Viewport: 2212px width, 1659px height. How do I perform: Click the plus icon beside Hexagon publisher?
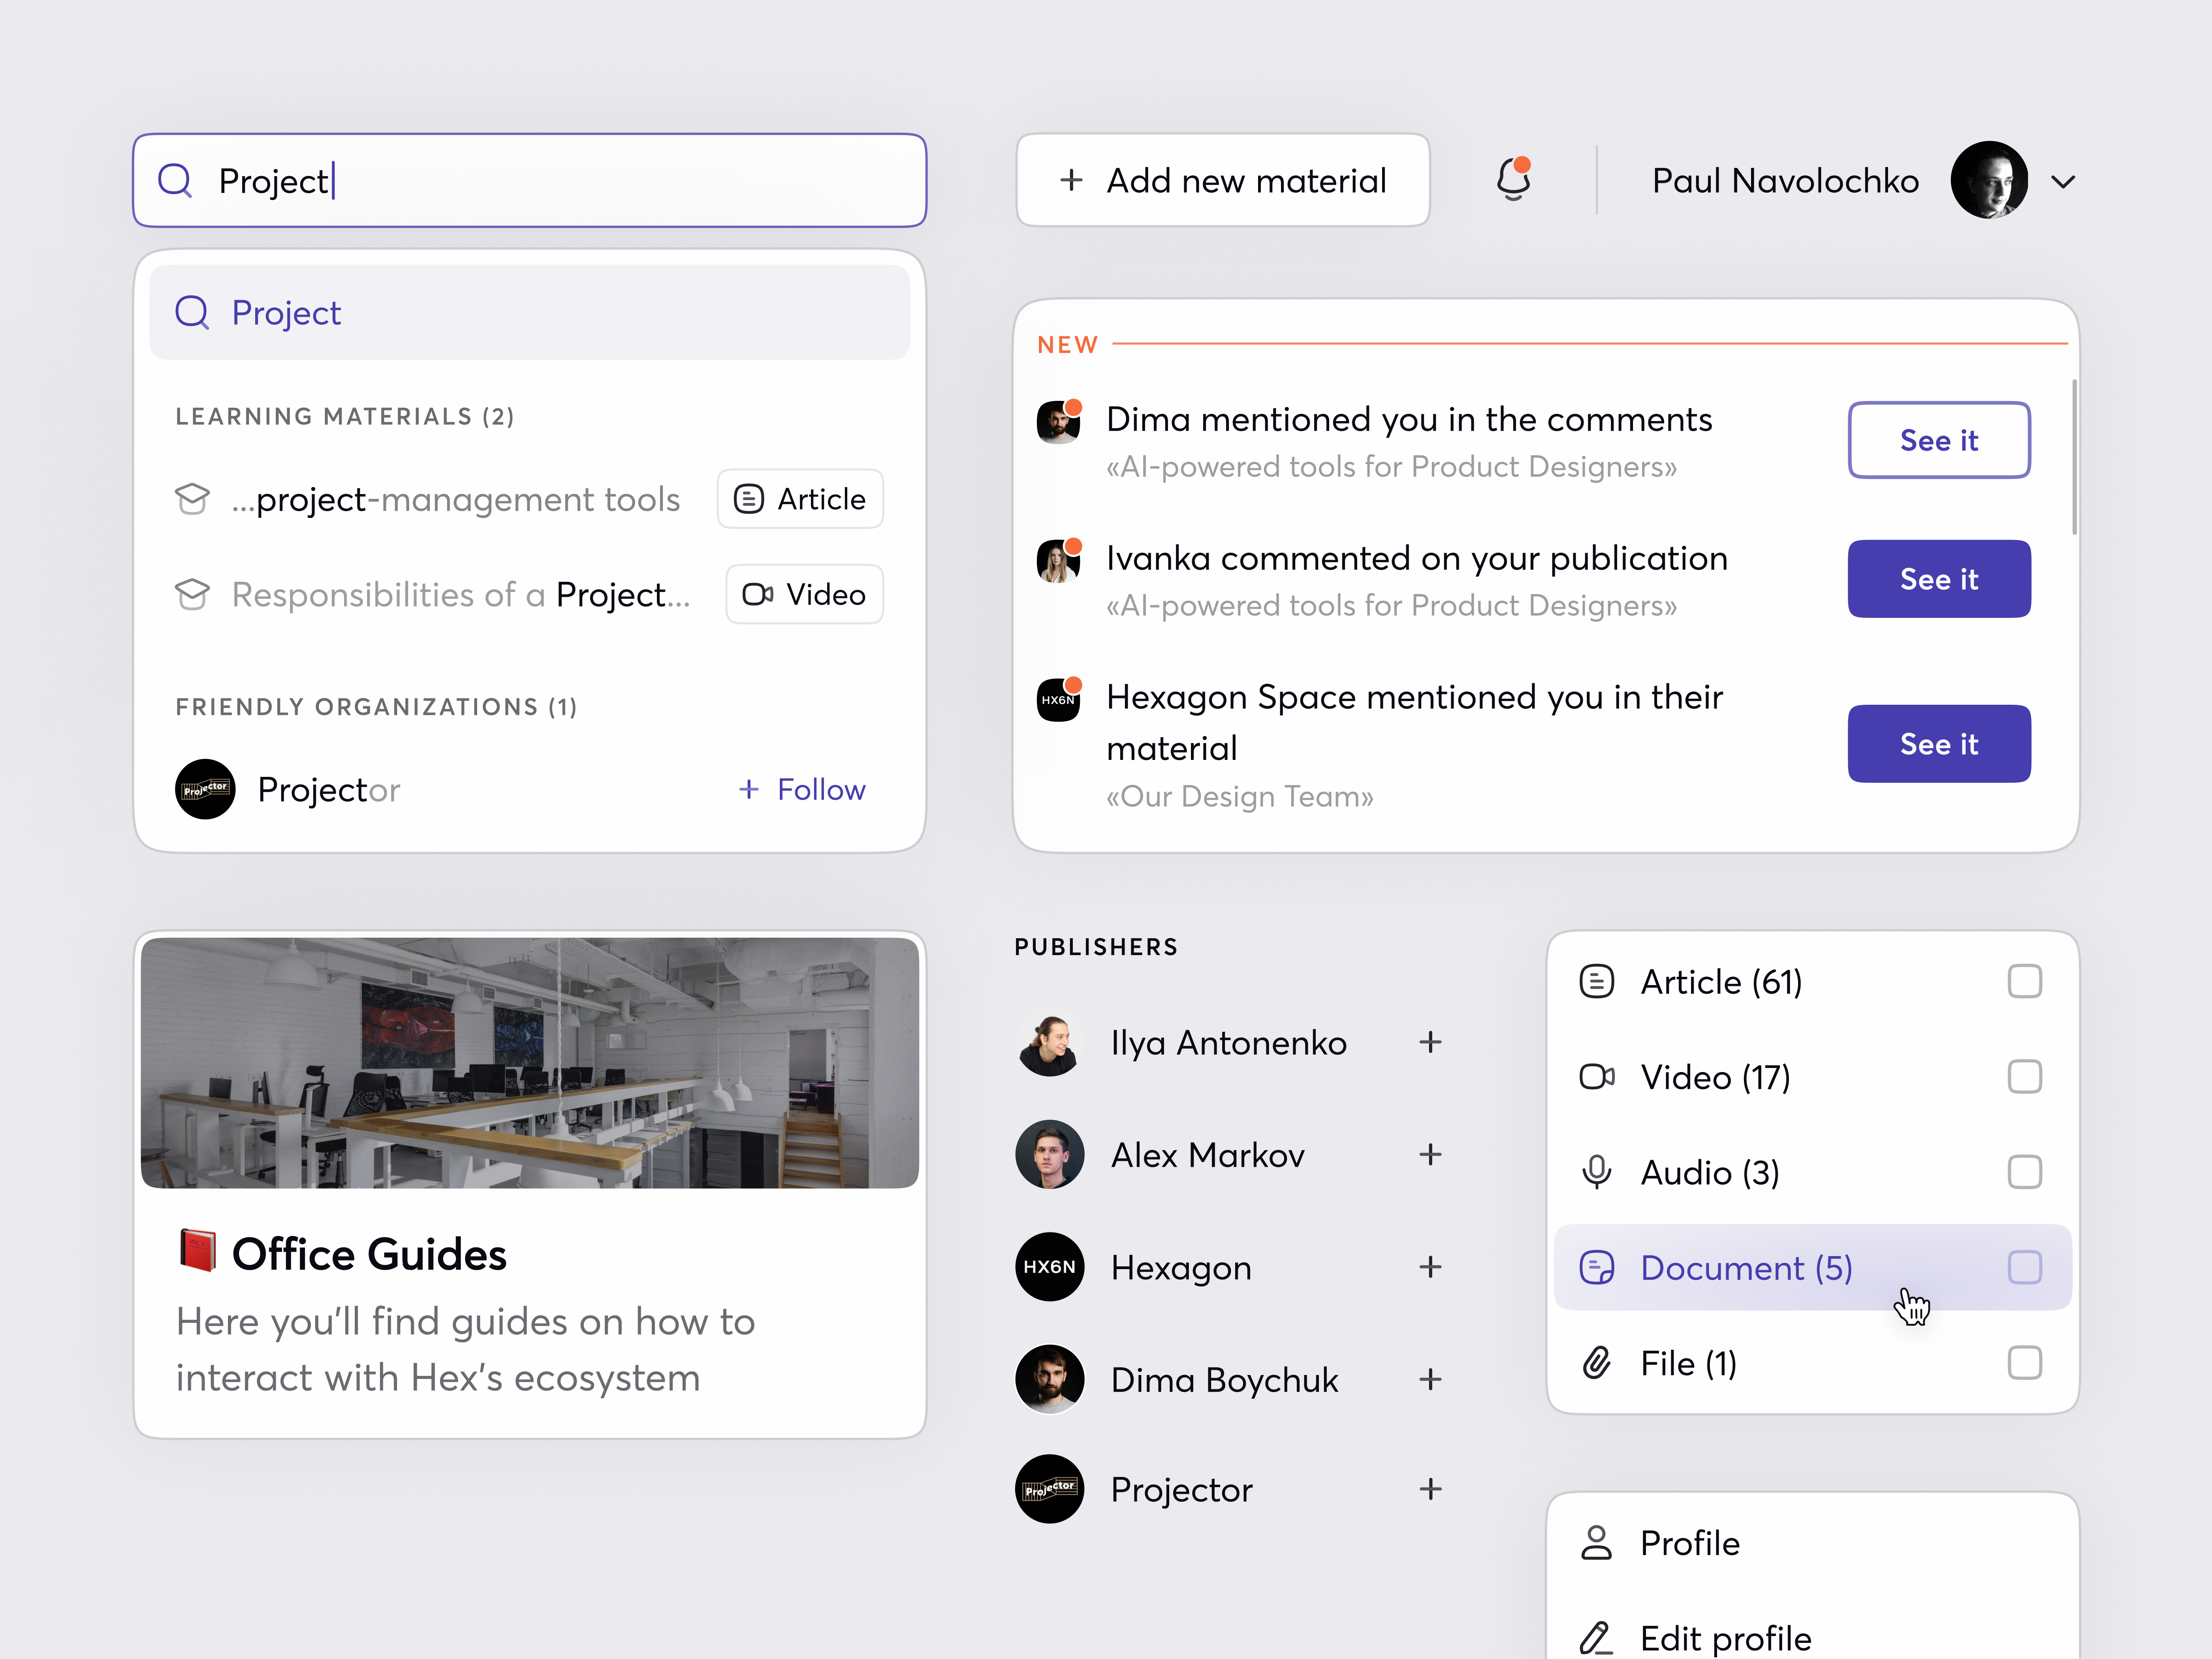[x=1430, y=1267]
